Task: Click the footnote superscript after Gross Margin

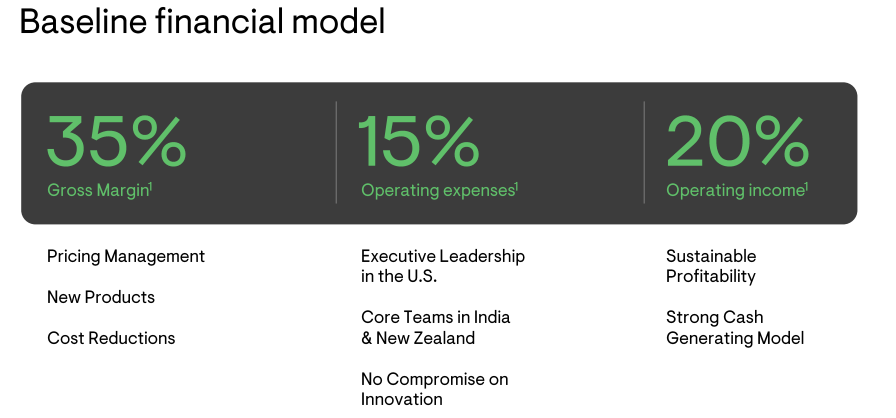Action: [150, 186]
